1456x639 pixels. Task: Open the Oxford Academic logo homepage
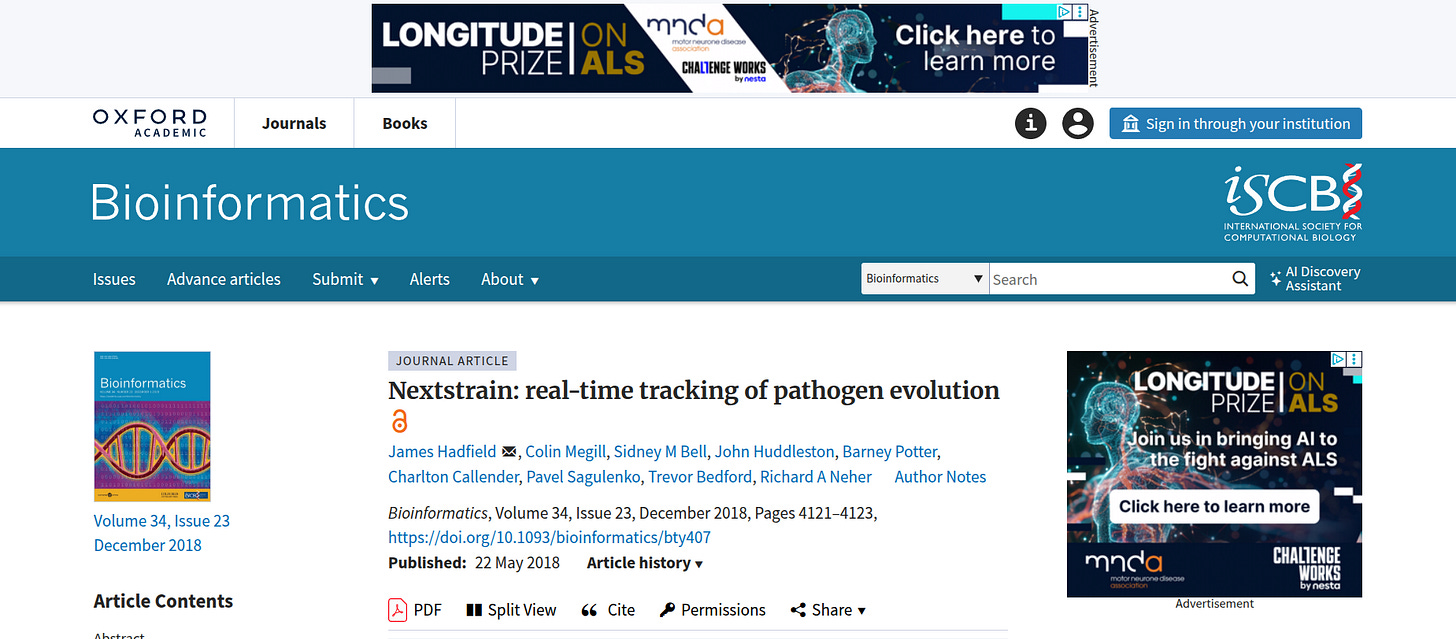pos(150,123)
